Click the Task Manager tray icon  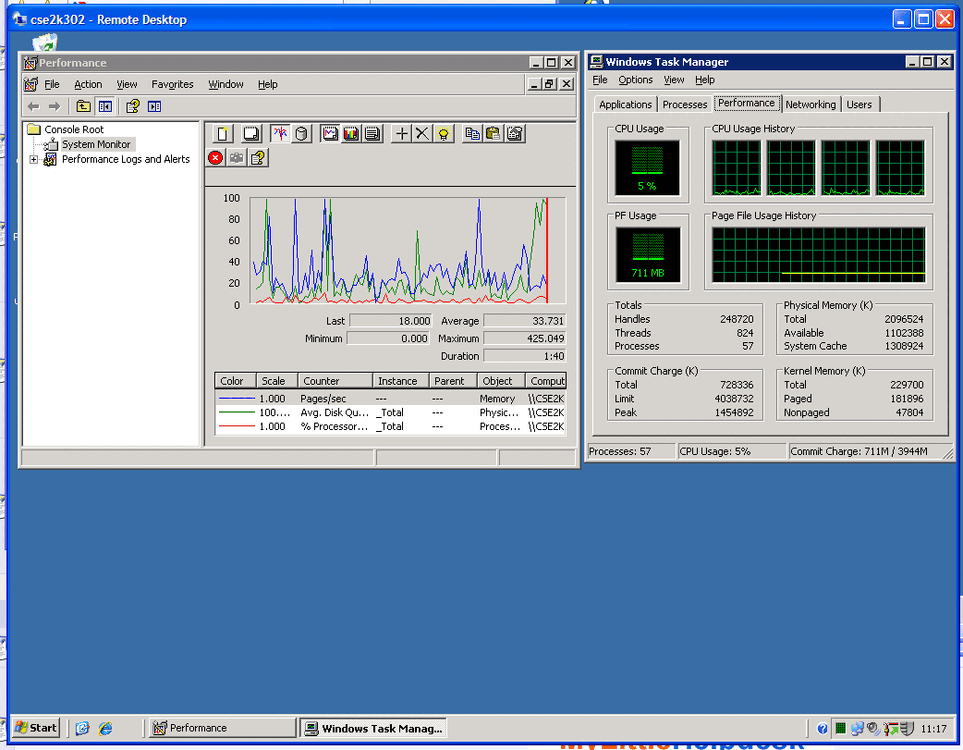coord(840,729)
